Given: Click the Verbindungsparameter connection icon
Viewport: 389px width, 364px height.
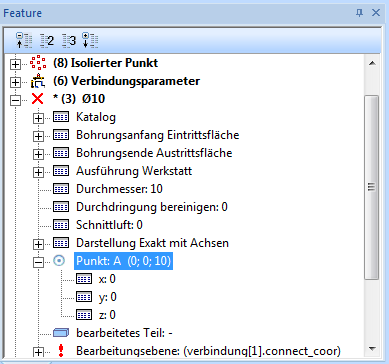Looking at the screenshot, I should 40,81.
